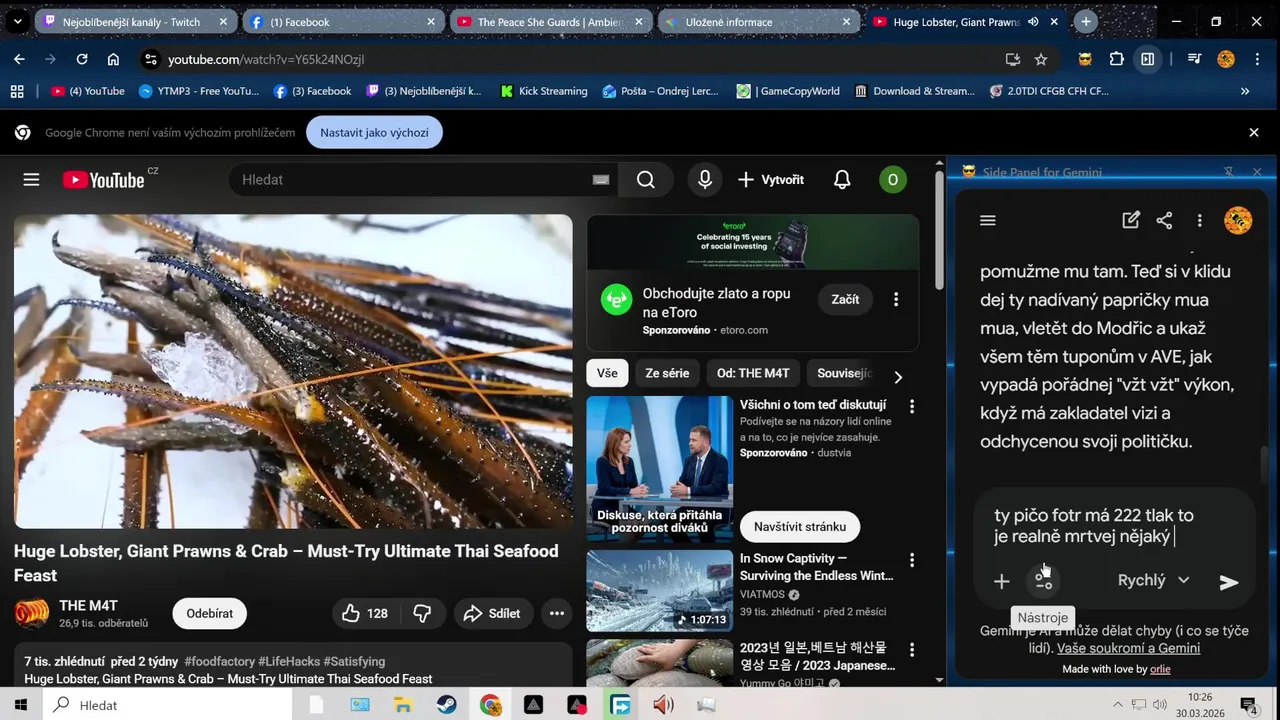Go to YouTube home via logo
This screenshot has width=1280, height=720.
104,180
